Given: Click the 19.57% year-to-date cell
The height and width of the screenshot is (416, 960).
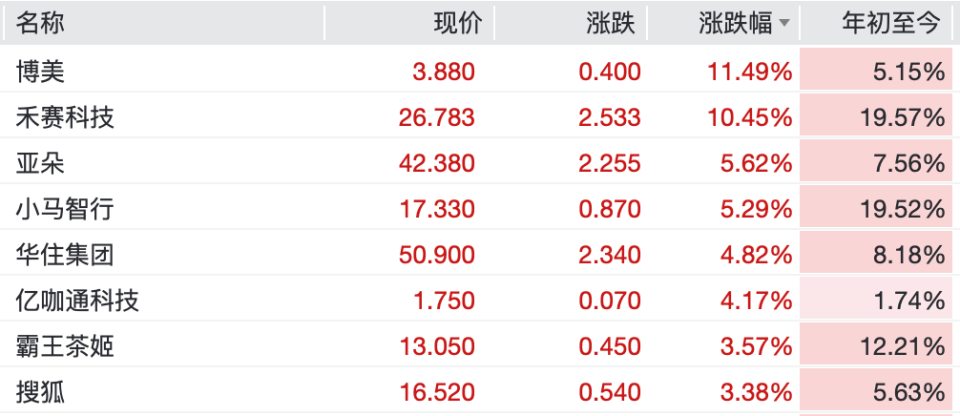Looking at the screenshot, I should [902, 117].
